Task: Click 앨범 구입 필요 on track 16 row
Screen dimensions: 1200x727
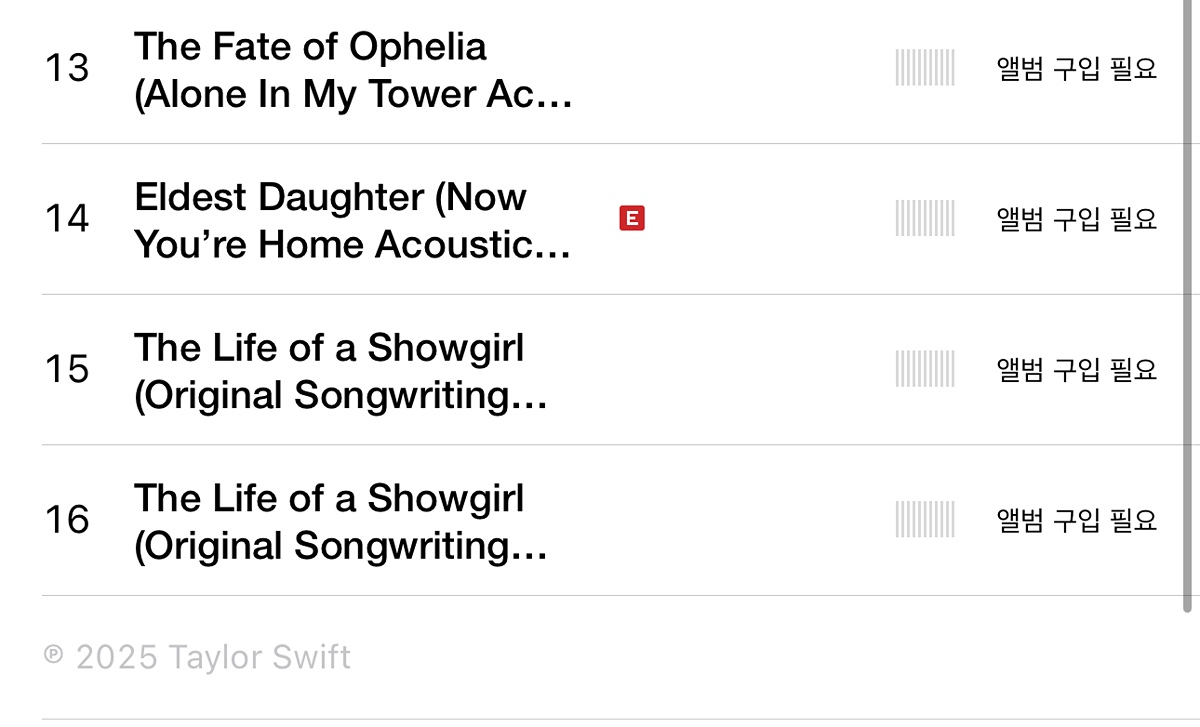Action: tap(1077, 520)
